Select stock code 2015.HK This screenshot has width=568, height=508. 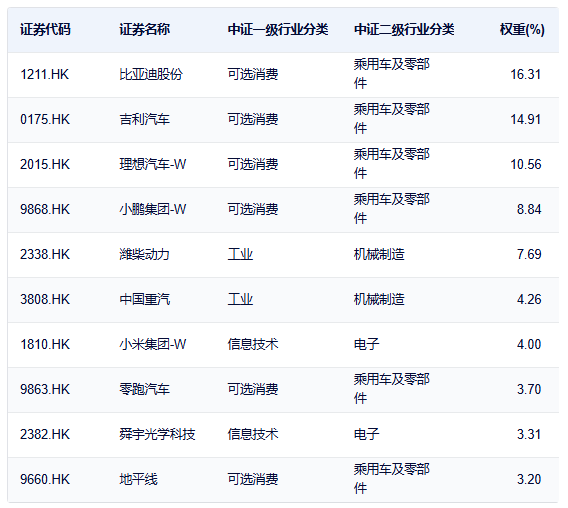[45, 165]
